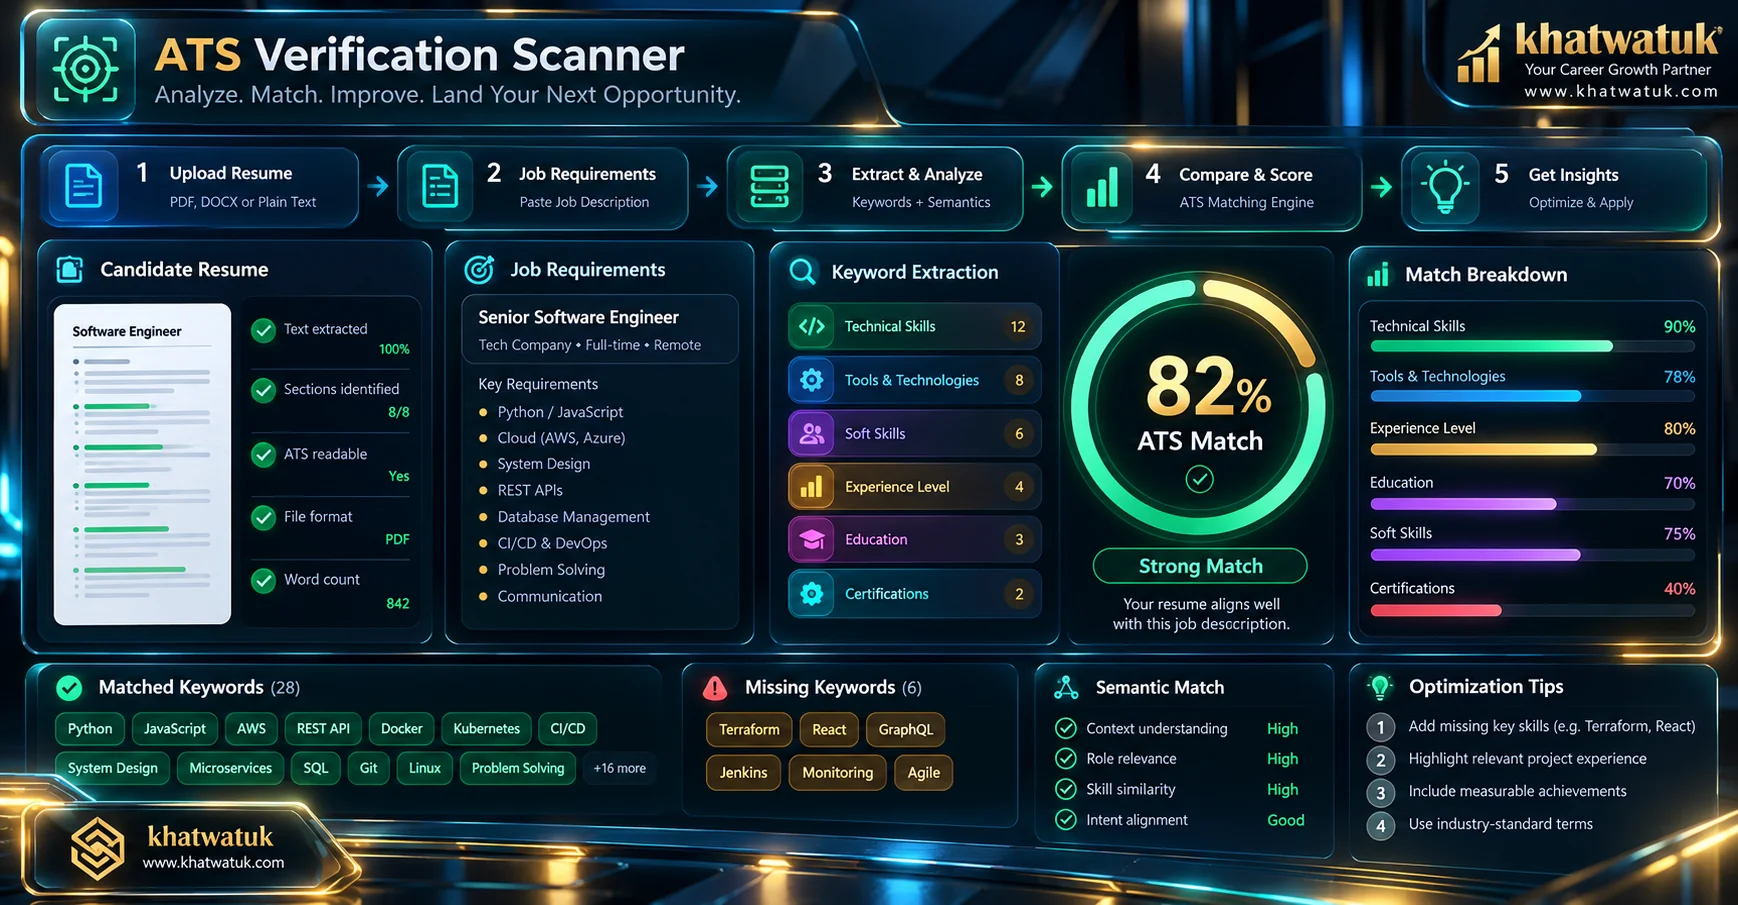Open the www.khatwatuk.com link at top right

[x=1621, y=91]
